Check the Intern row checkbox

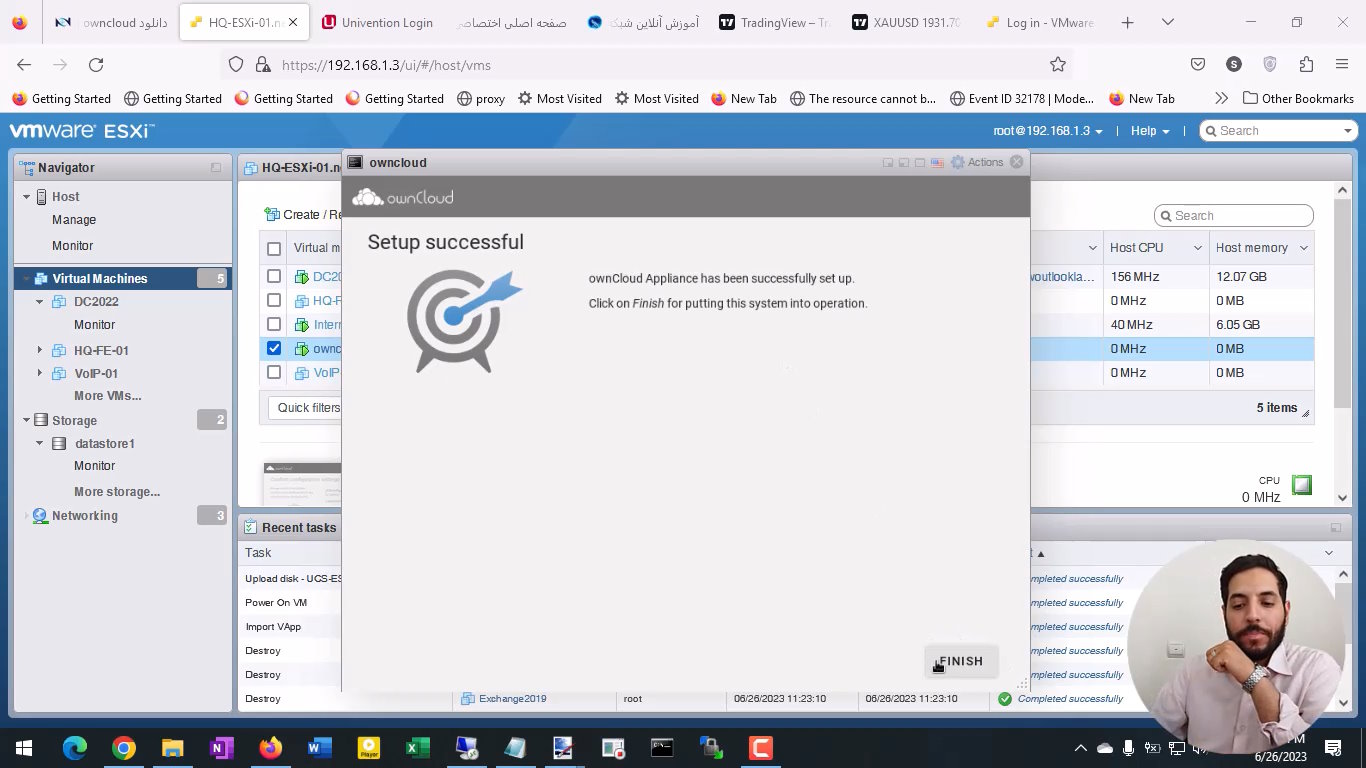coord(274,324)
